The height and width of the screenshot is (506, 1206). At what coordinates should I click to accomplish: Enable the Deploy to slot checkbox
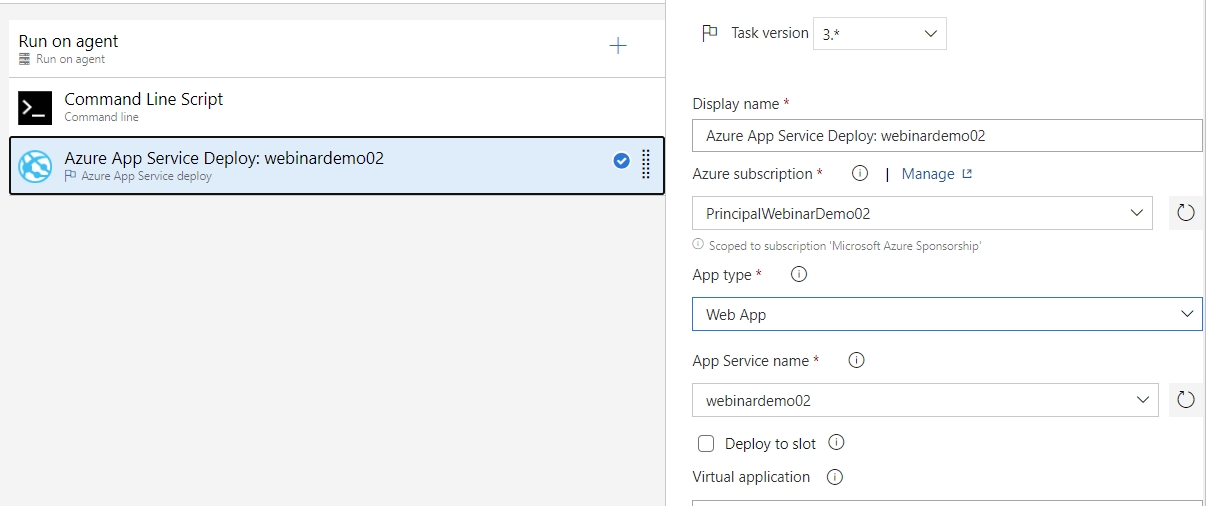(x=706, y=443)
